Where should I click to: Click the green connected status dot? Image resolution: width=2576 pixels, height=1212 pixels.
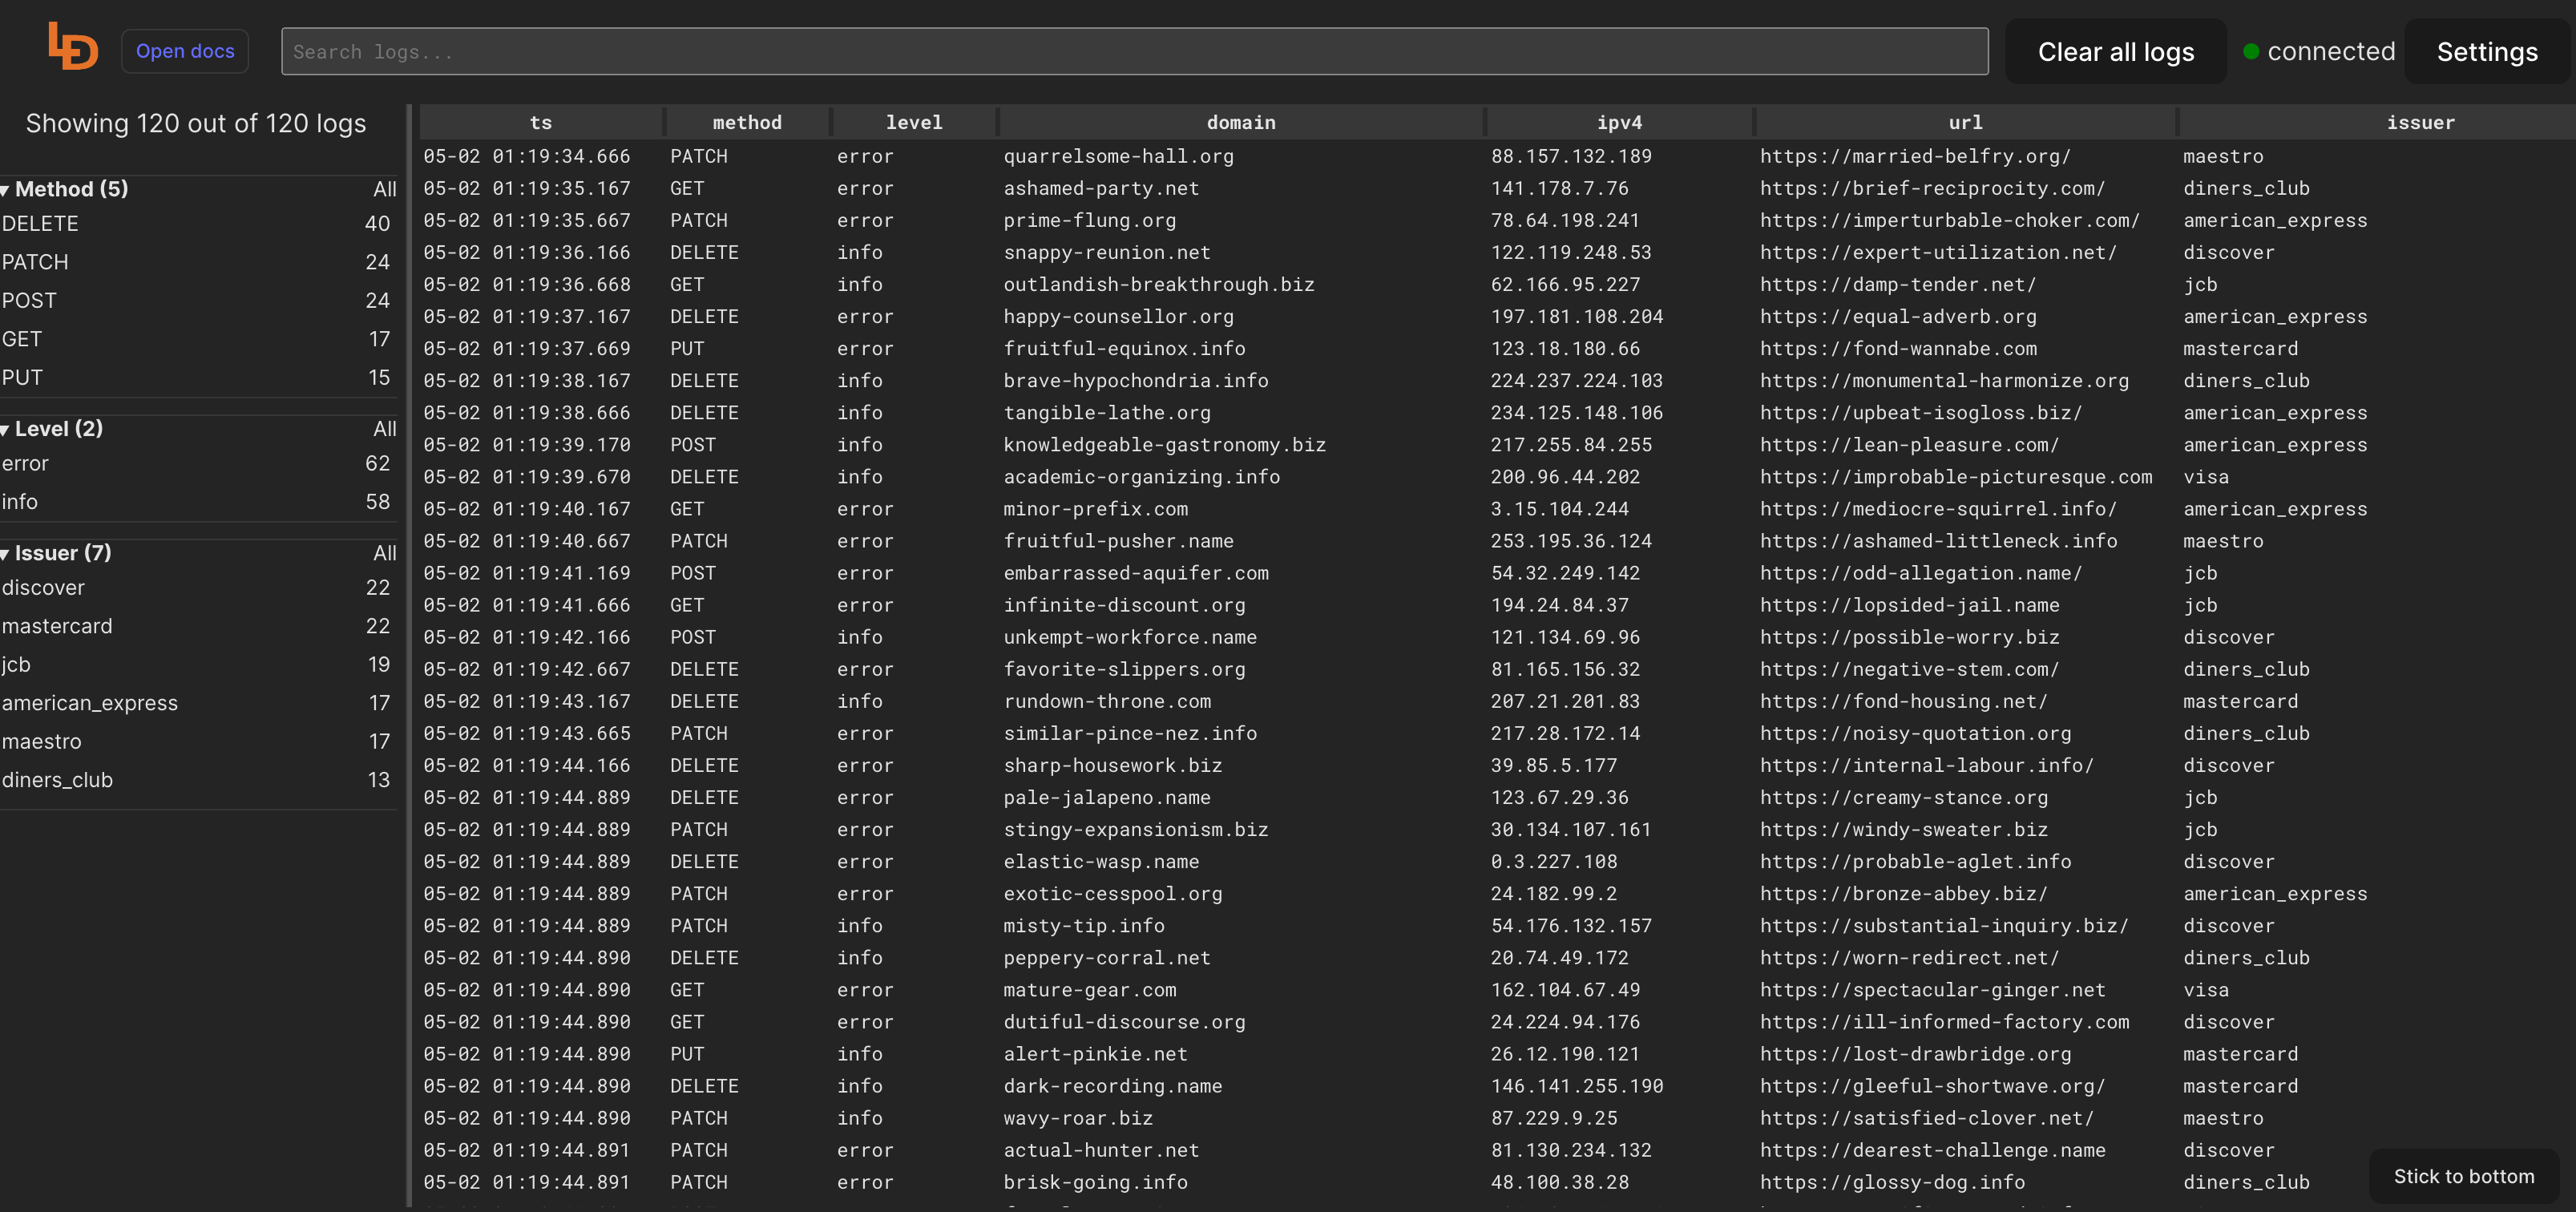[2250, 52]
